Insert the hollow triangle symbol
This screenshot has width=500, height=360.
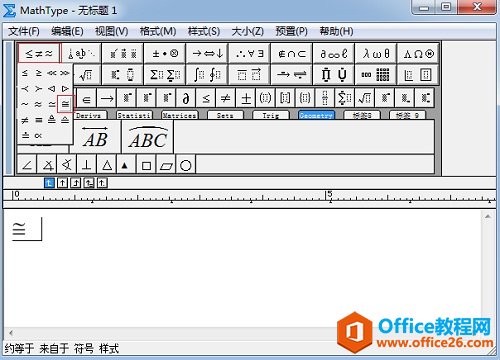click(x=107, y=165)
